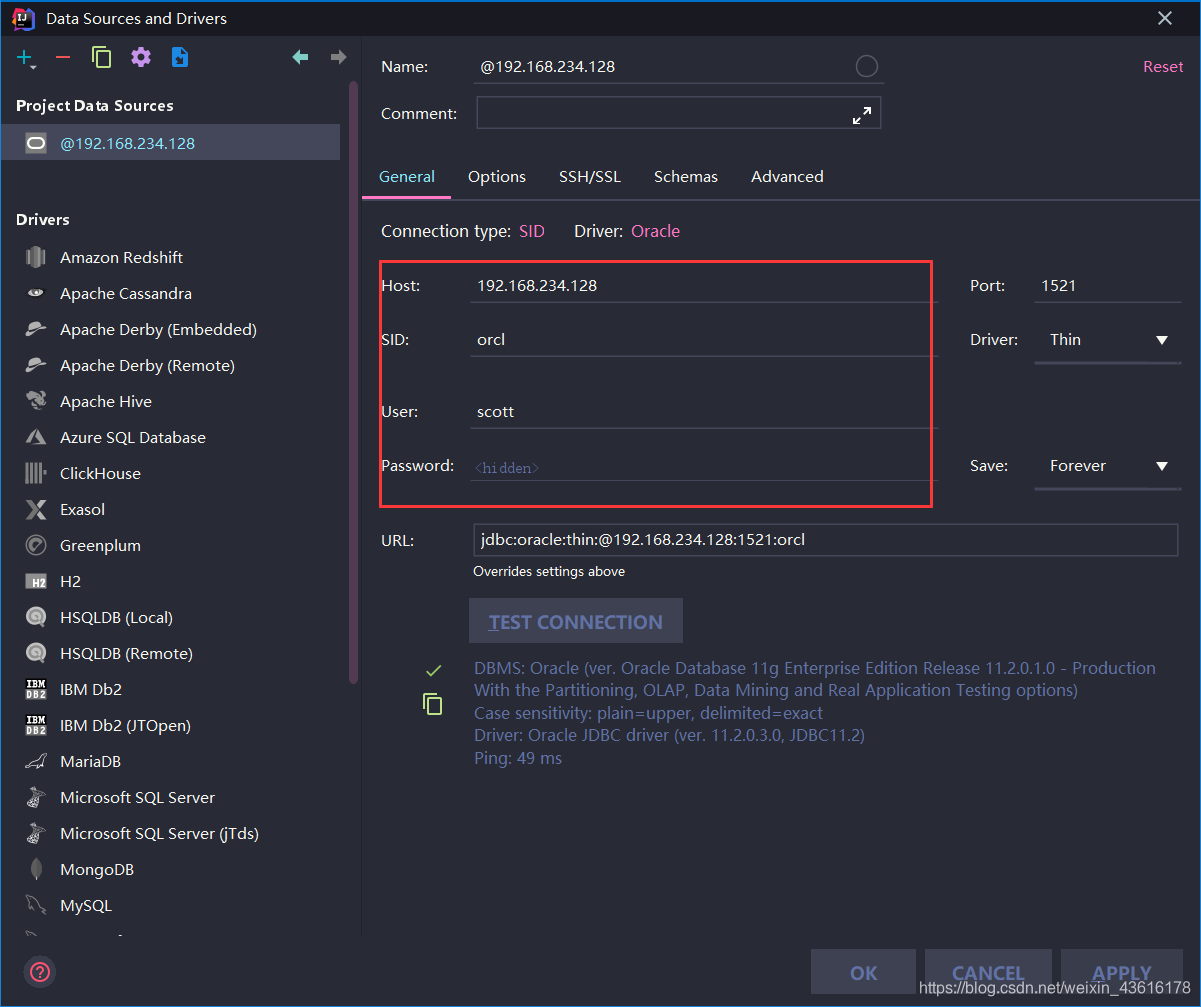Click the Oracle driver link

tap(655, 231)
